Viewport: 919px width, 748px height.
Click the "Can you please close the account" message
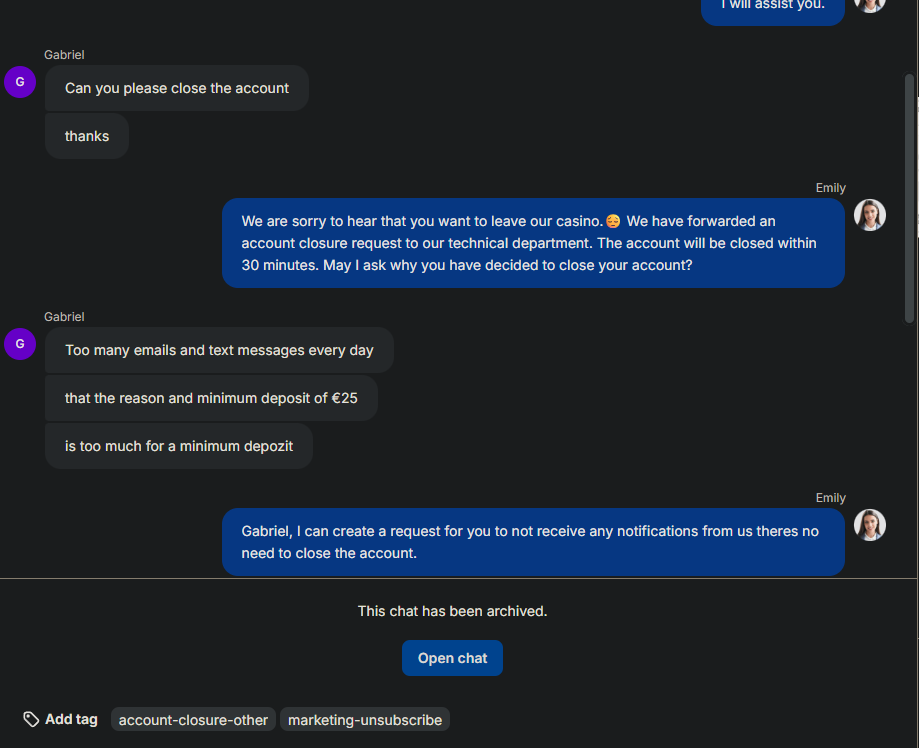click(x=177, y=88)
